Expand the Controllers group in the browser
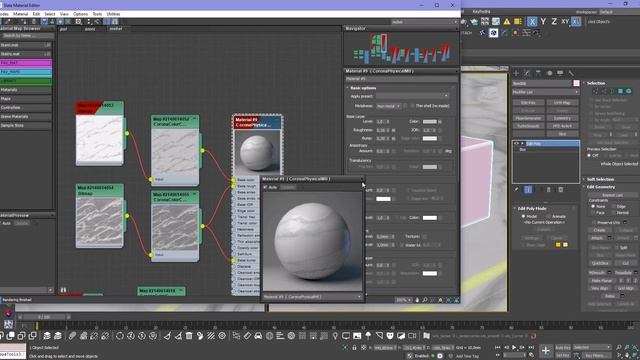640x360 pixels. click(x=26, y=108)
